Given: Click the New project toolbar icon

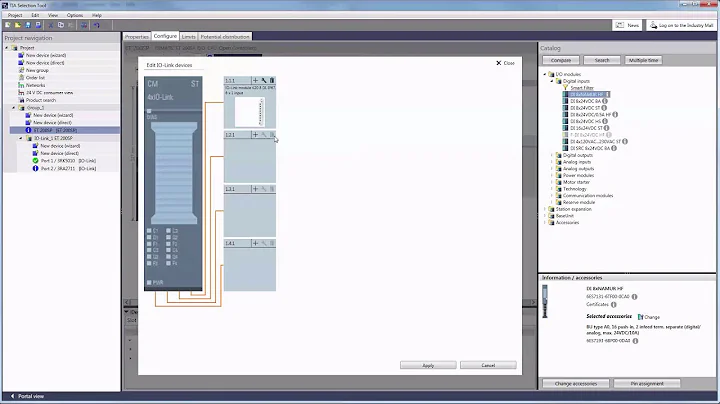Looking at the screenshot, I should click(x=8, y=25).
